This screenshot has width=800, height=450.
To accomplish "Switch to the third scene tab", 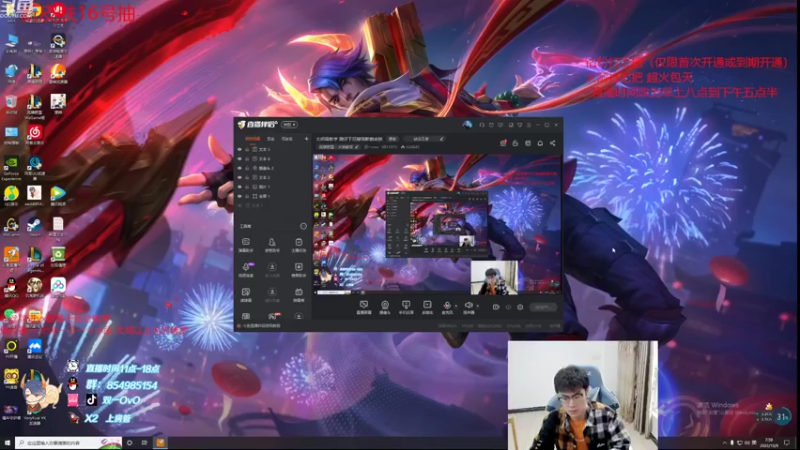I will 287,139.
